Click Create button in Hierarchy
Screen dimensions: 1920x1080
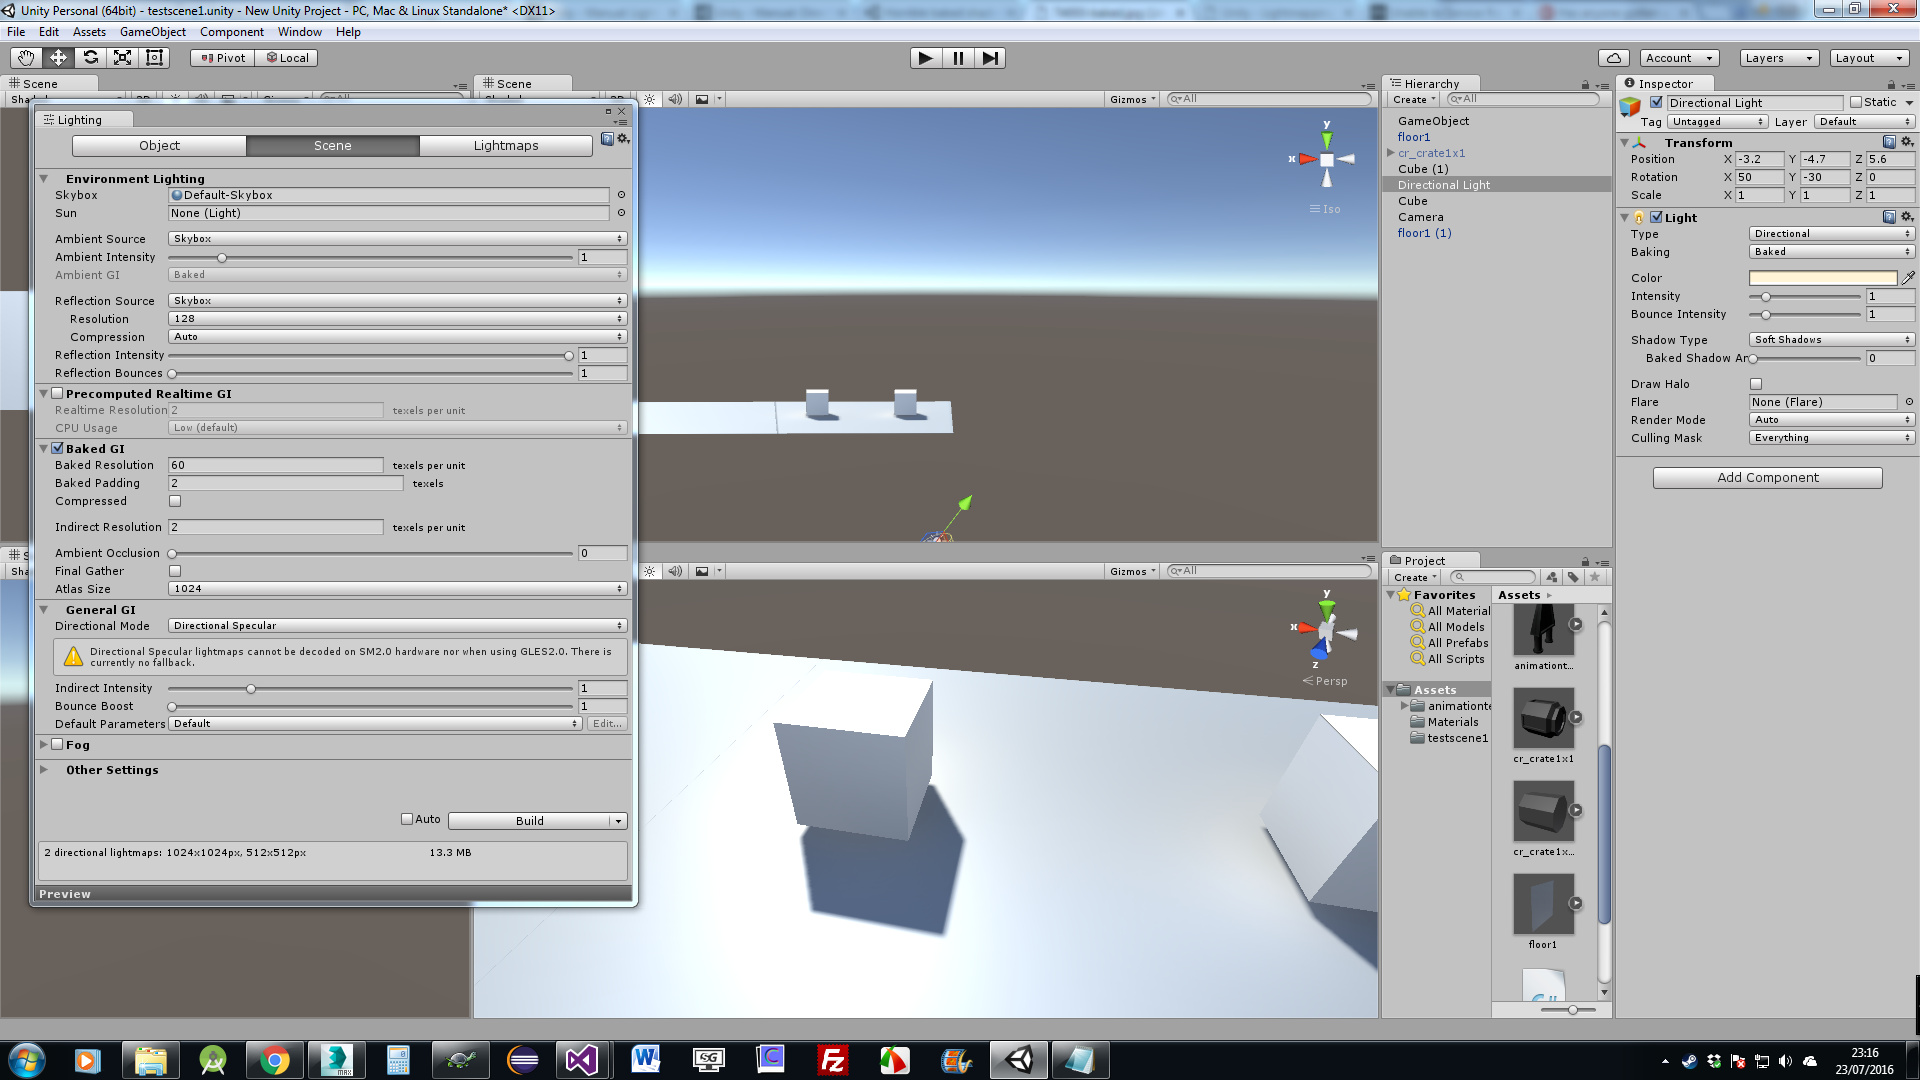[x=1414, y=99]
